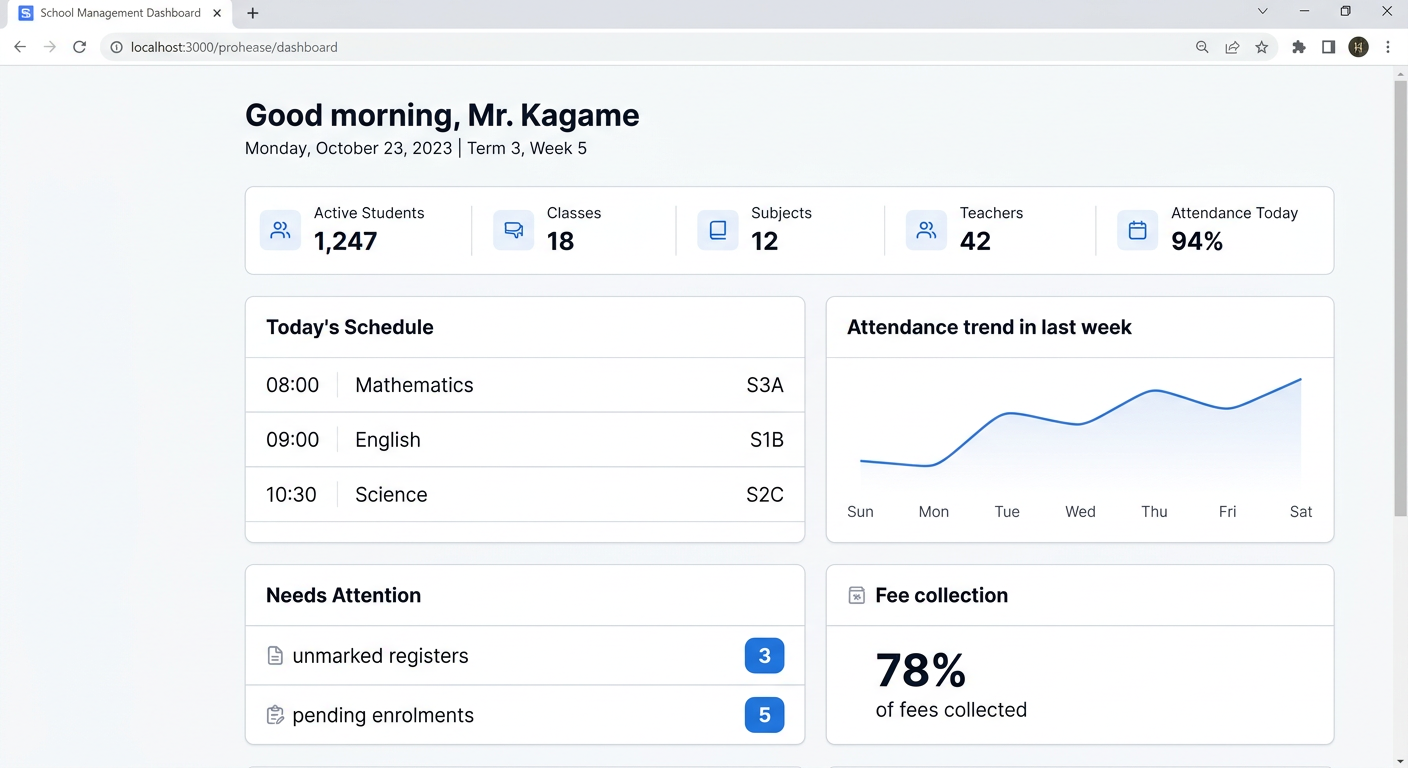View site information icon beside the URL
The image size is (1408, 768).
pos(116,47)
